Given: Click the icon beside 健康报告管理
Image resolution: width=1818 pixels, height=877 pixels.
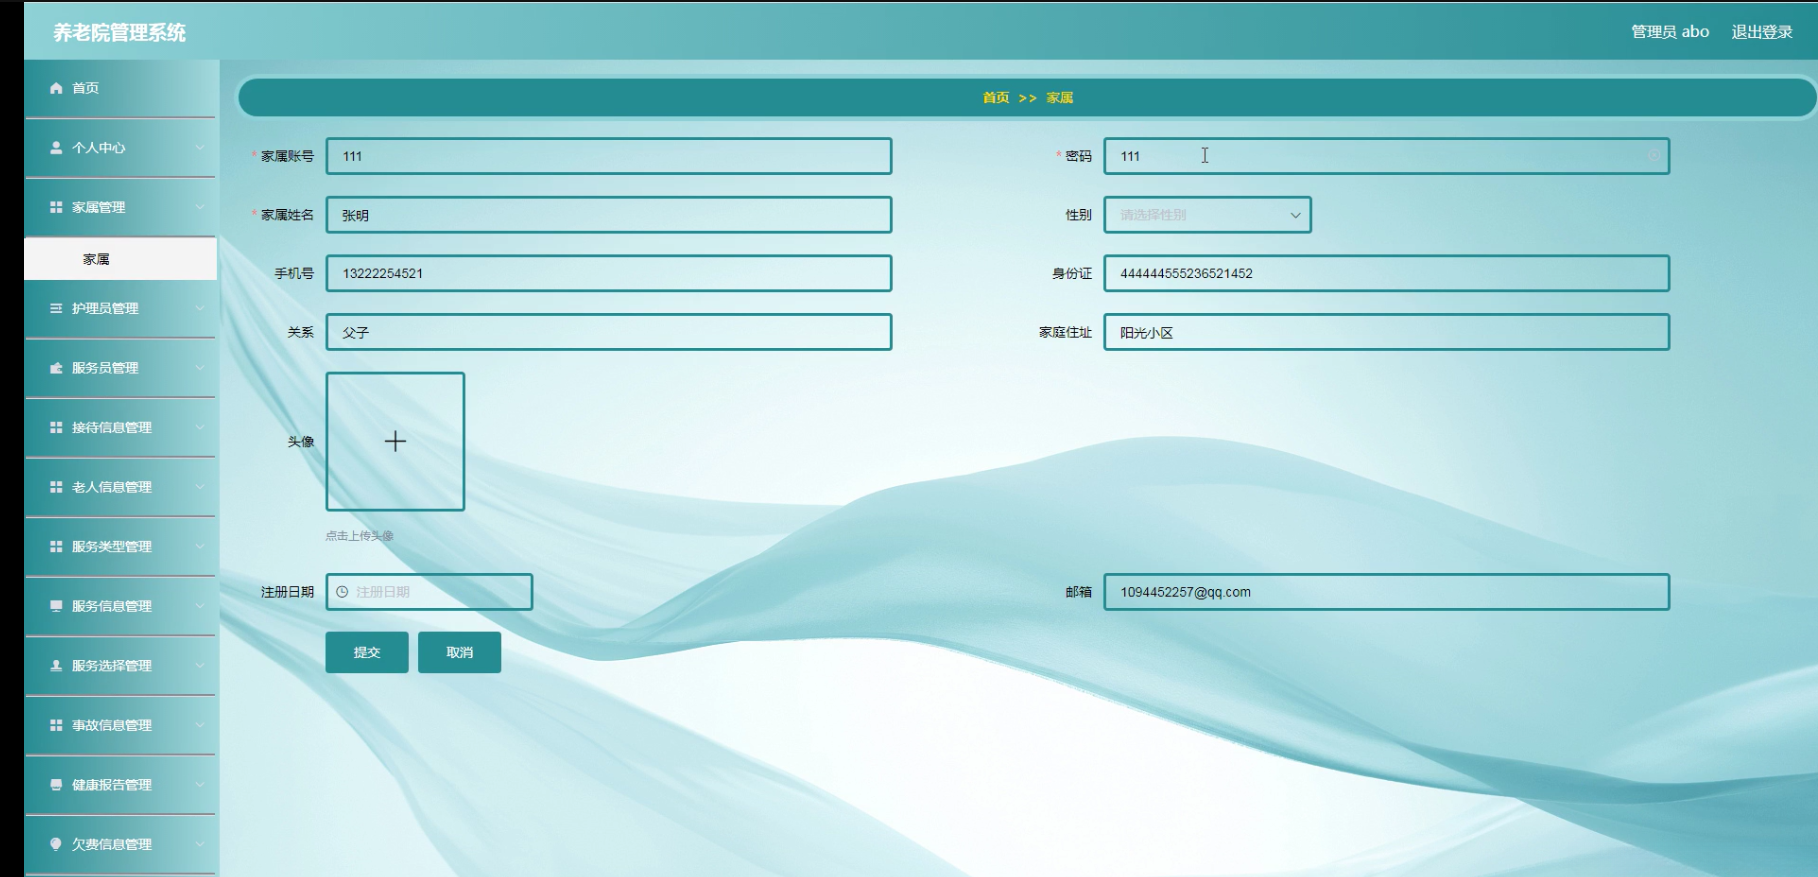Looking at the screenshot, I should pyautogui.click(x=56, y=785).
